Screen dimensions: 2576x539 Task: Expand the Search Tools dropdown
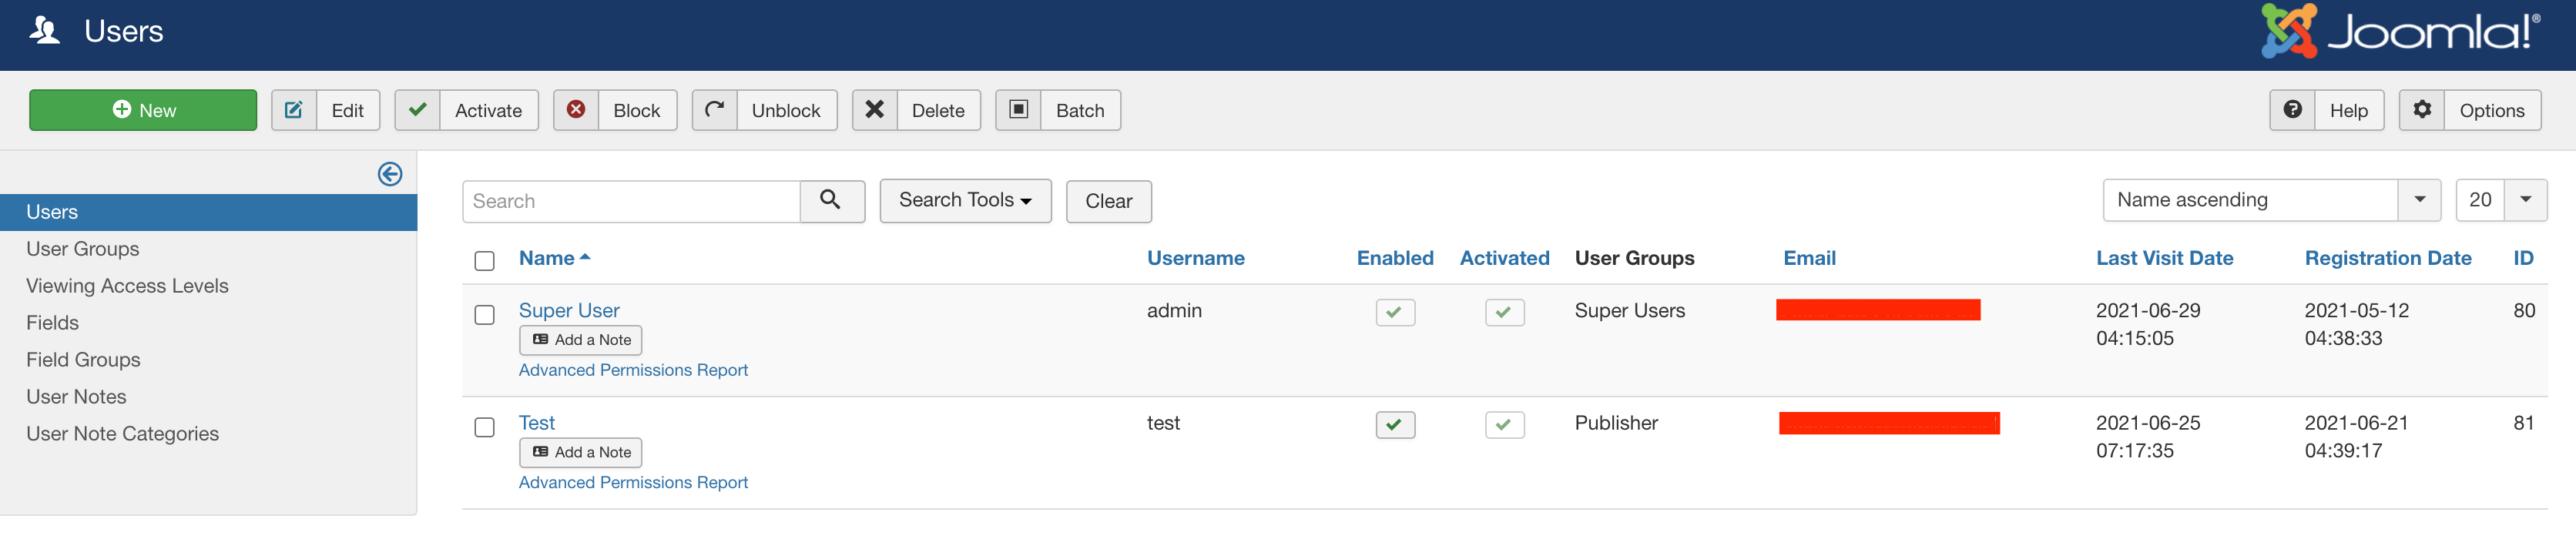click(965, 201)
